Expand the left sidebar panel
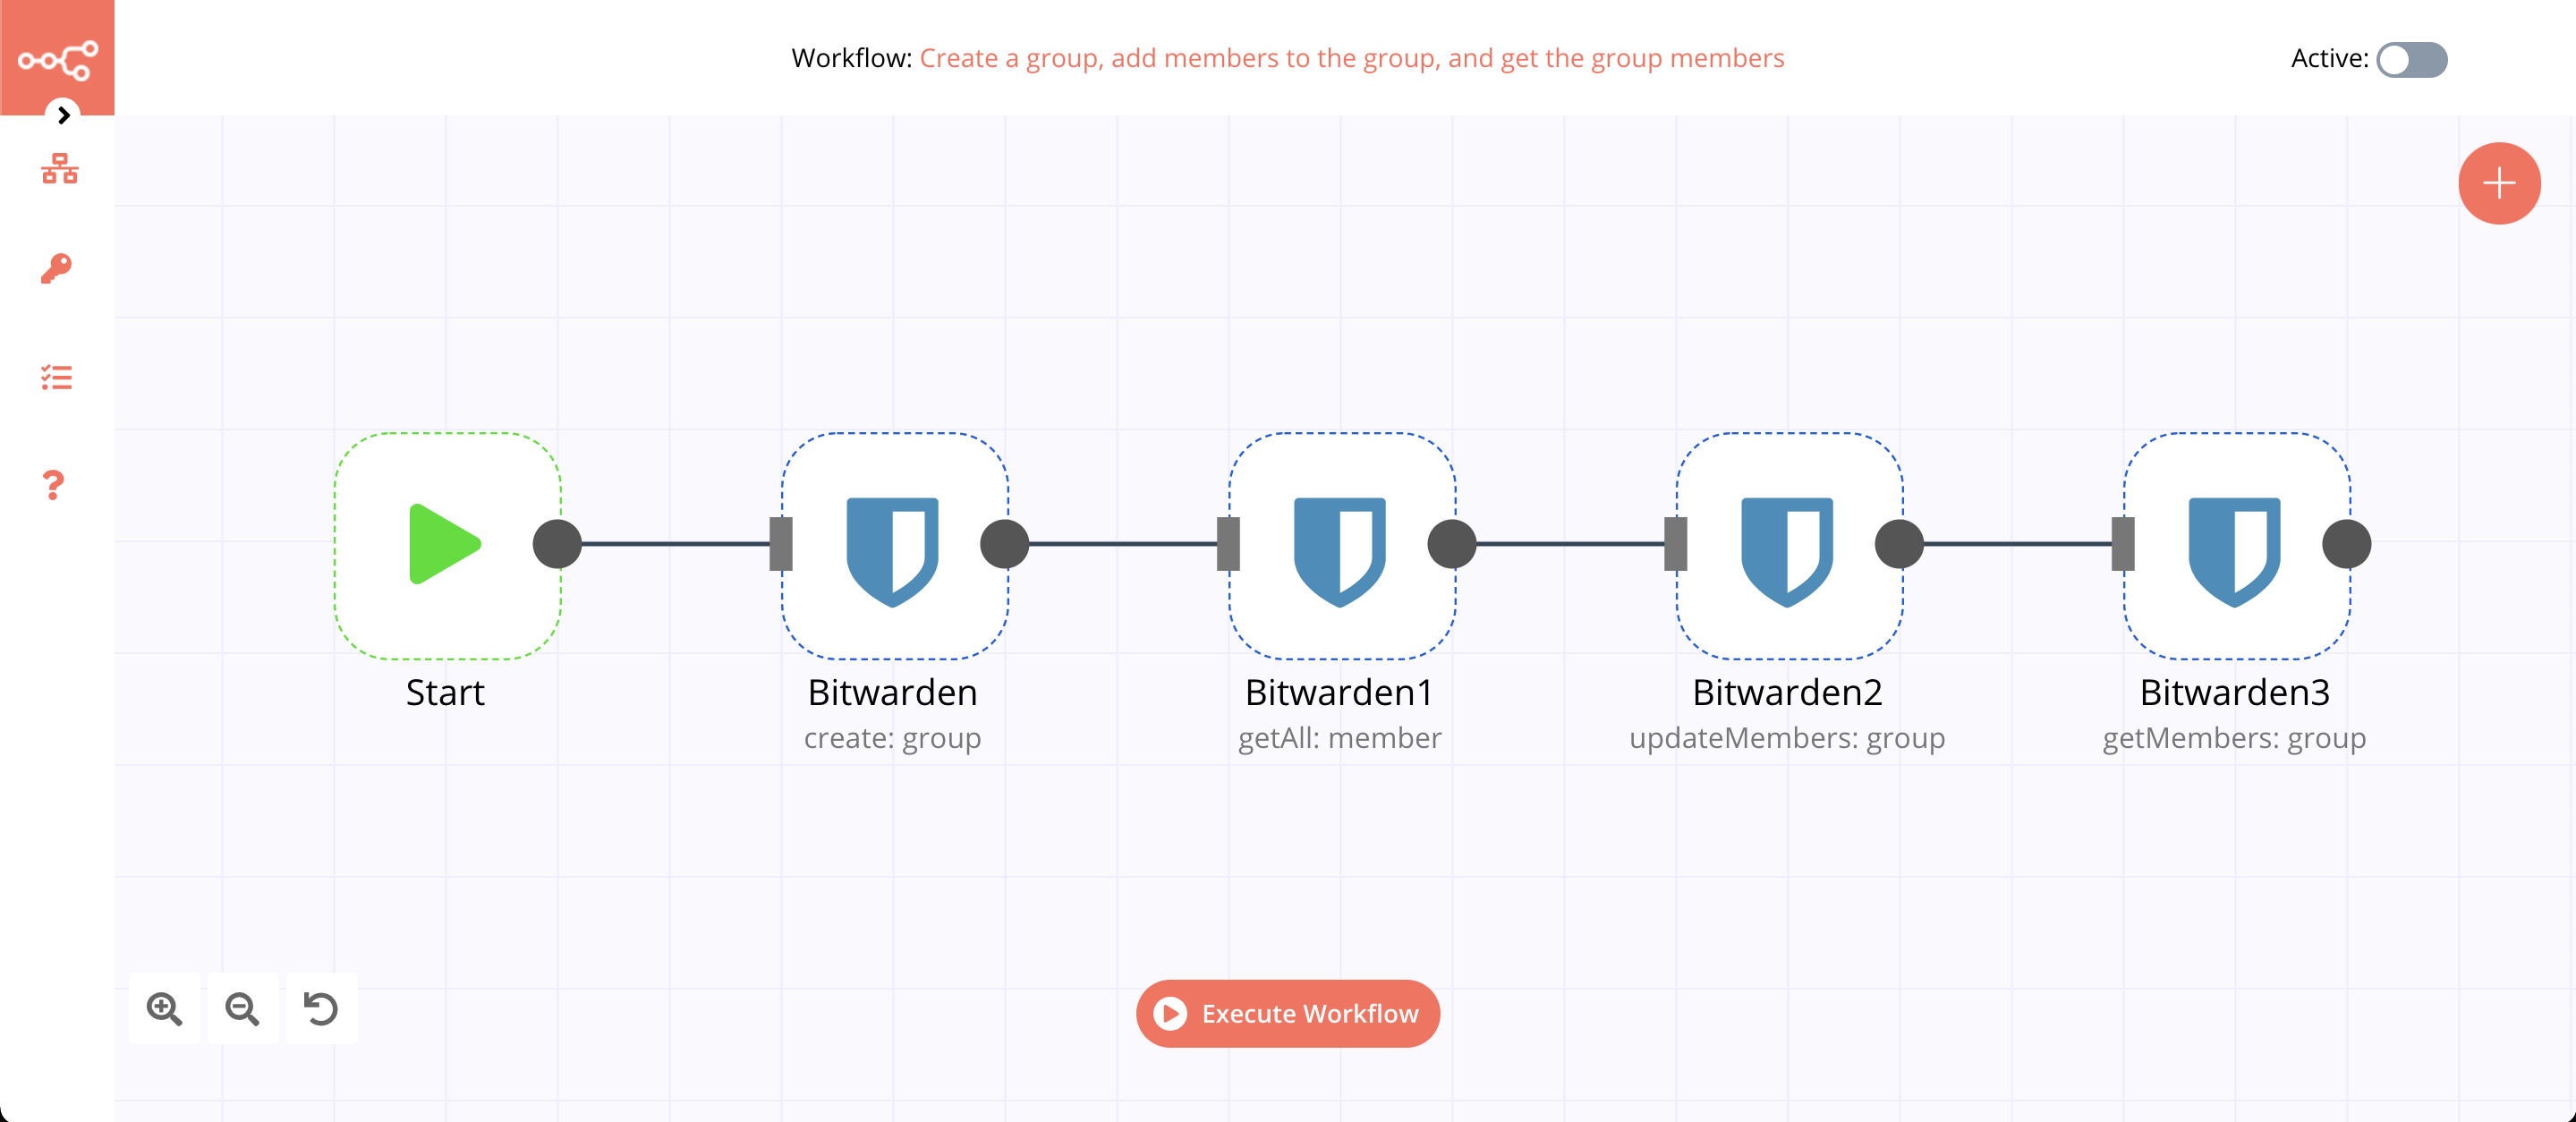Screen dimensions: 2576x1122 coord(63,114)
